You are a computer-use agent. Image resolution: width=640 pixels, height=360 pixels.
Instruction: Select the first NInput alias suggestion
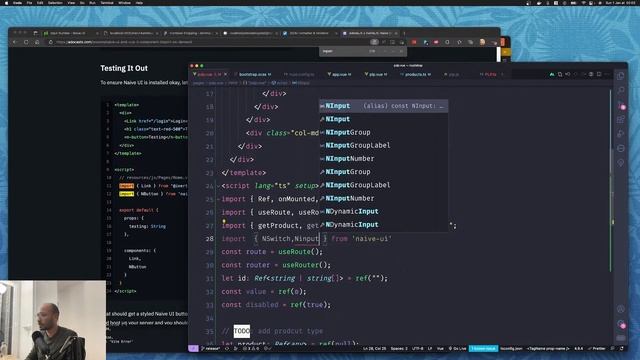pyautogui.click(x=383, y=106)
